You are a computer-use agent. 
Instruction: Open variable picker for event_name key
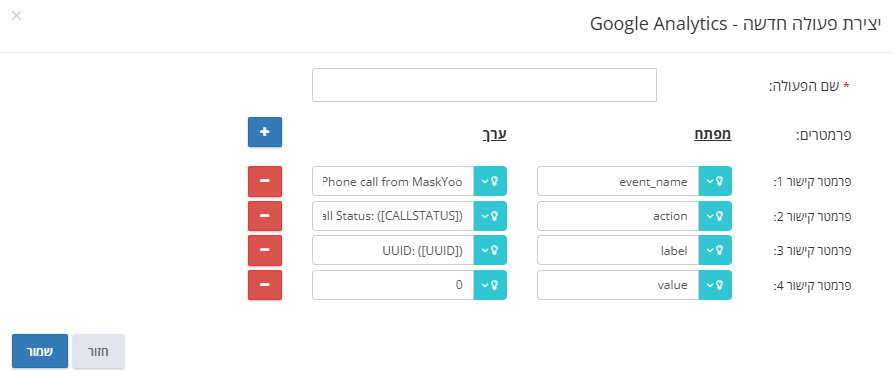715,181
